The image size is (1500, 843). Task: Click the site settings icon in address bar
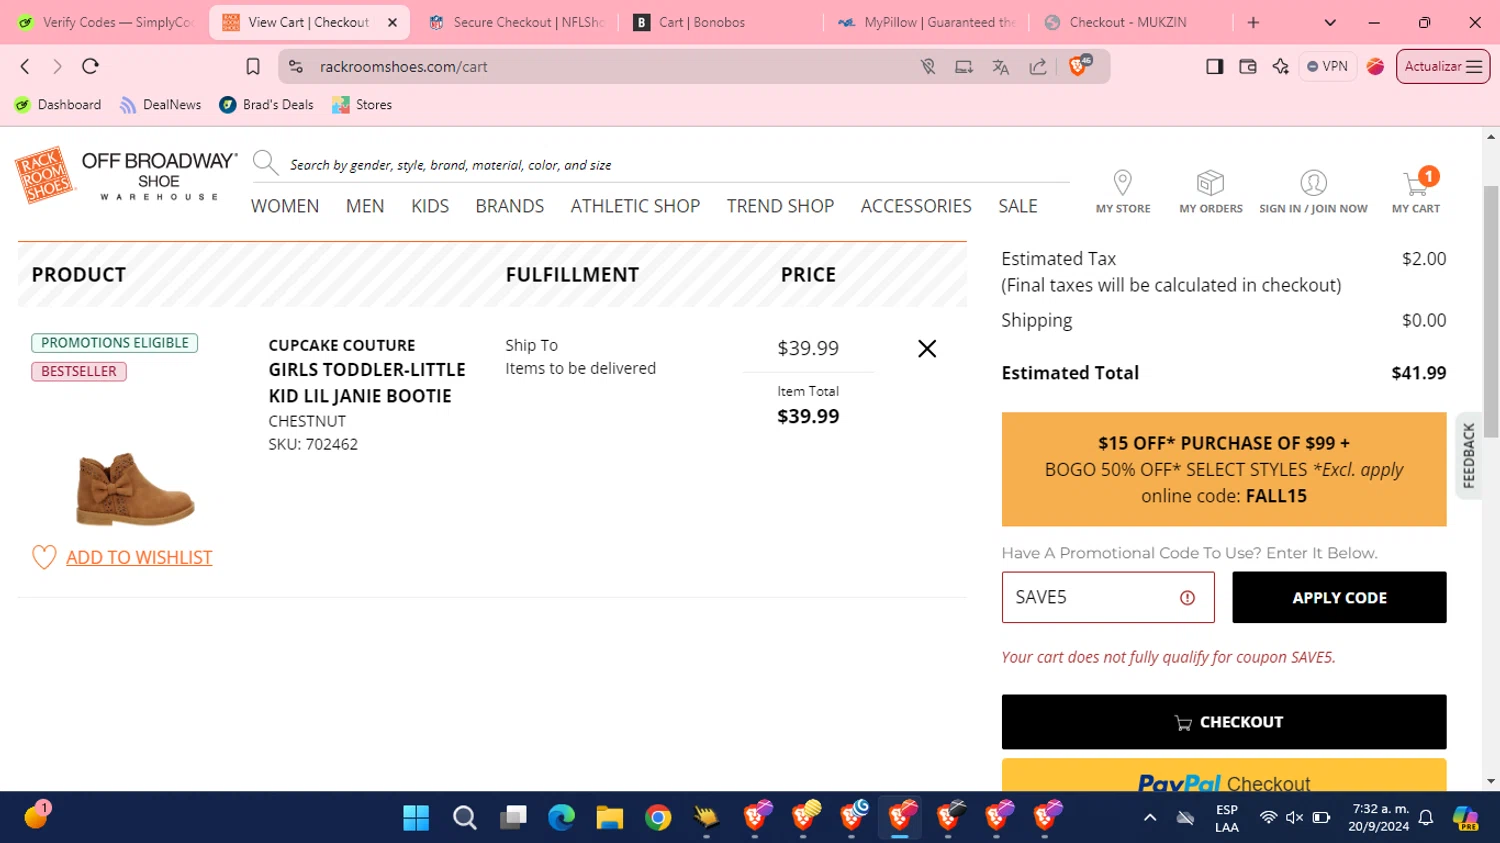[x=295, y=66]
